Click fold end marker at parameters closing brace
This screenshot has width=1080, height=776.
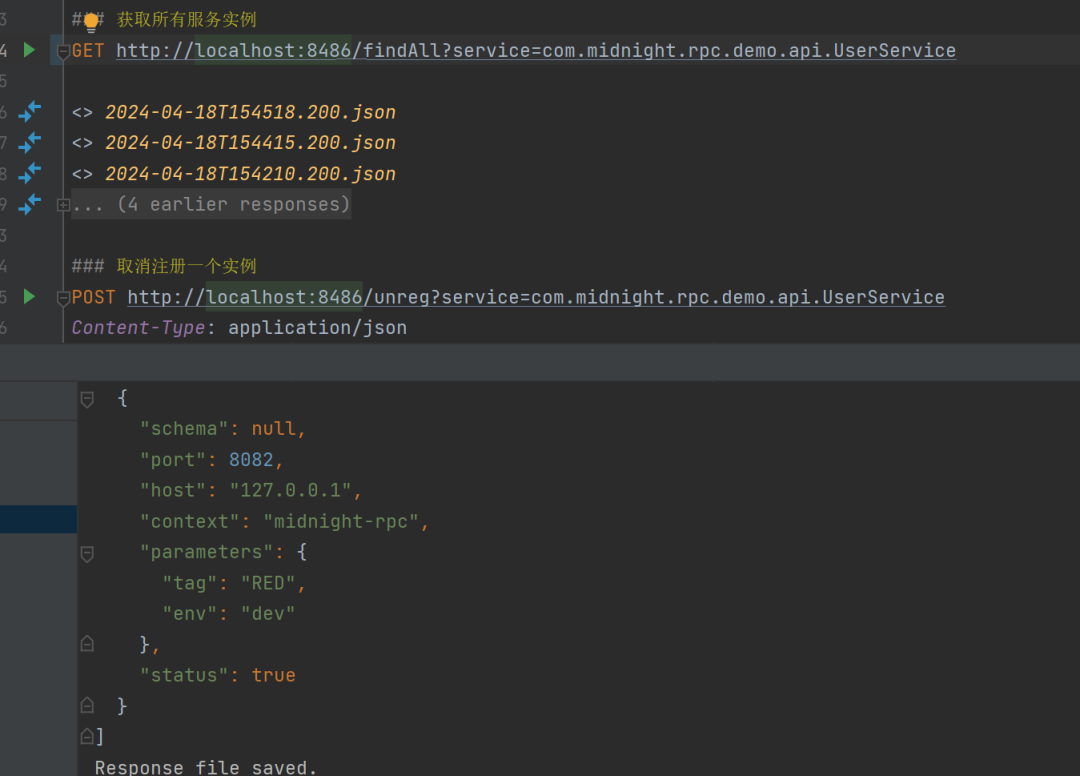[x=87, y=644]
